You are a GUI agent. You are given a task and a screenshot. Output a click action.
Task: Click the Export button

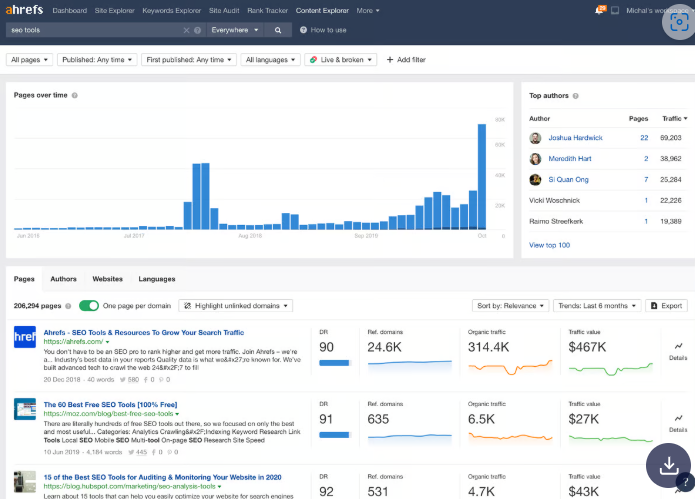pos(666,305)
